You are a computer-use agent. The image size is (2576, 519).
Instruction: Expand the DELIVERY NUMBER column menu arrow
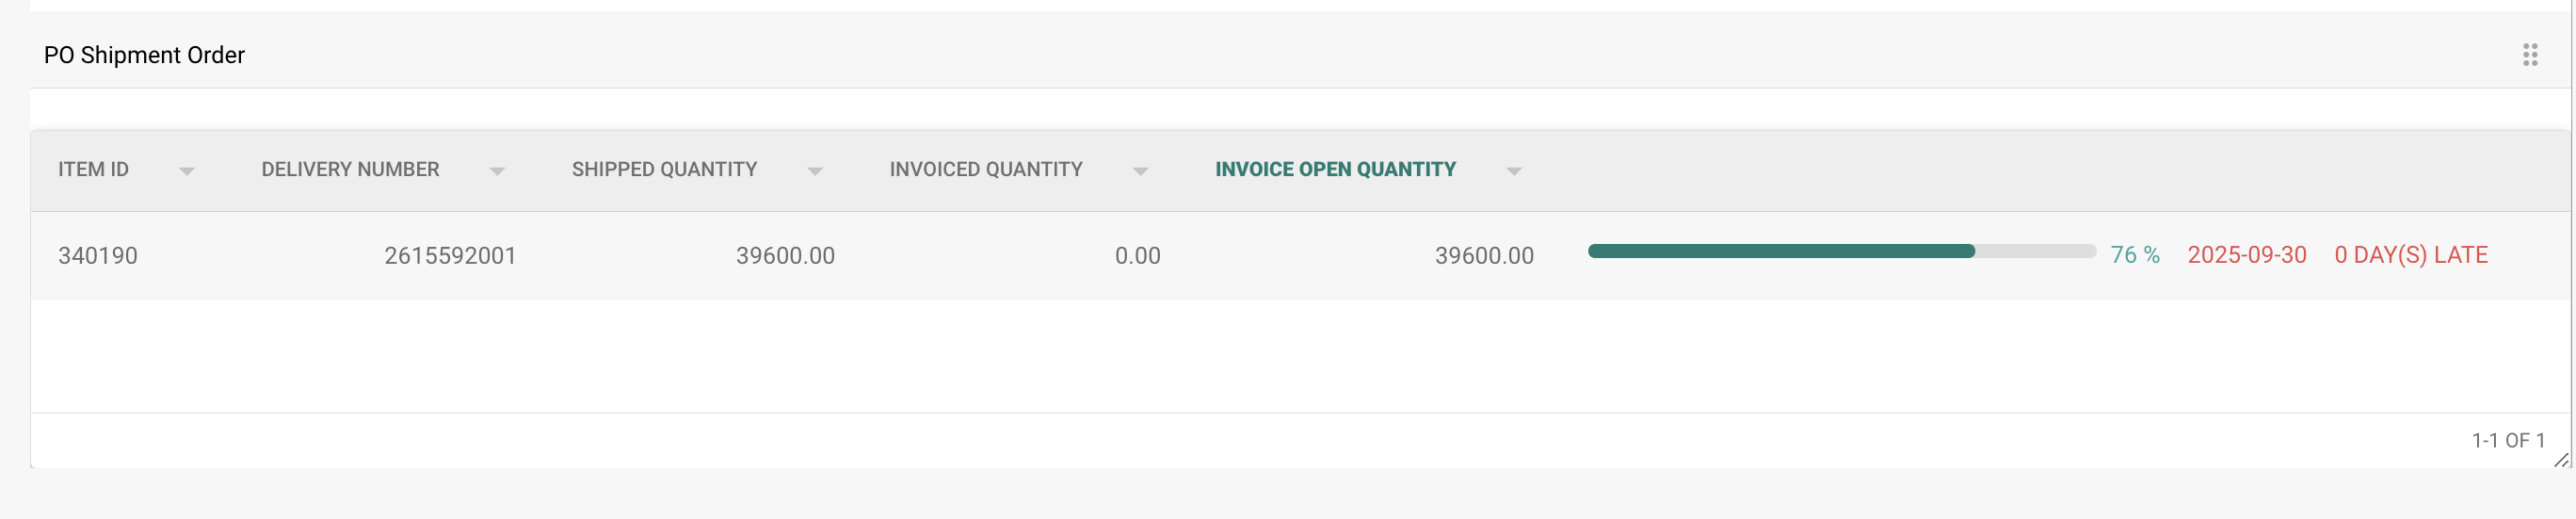[x=497, y=171]
